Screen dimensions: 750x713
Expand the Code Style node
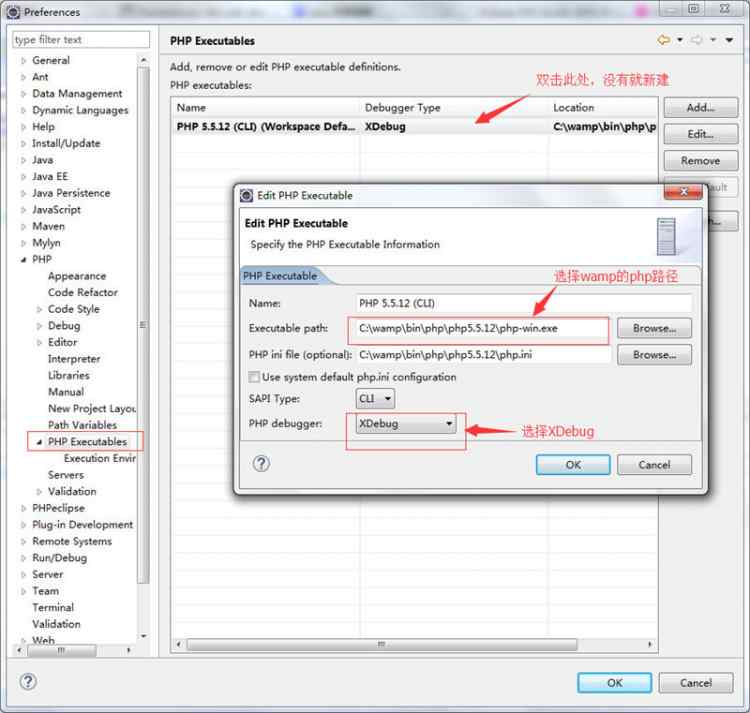click(x=39, y=309)
